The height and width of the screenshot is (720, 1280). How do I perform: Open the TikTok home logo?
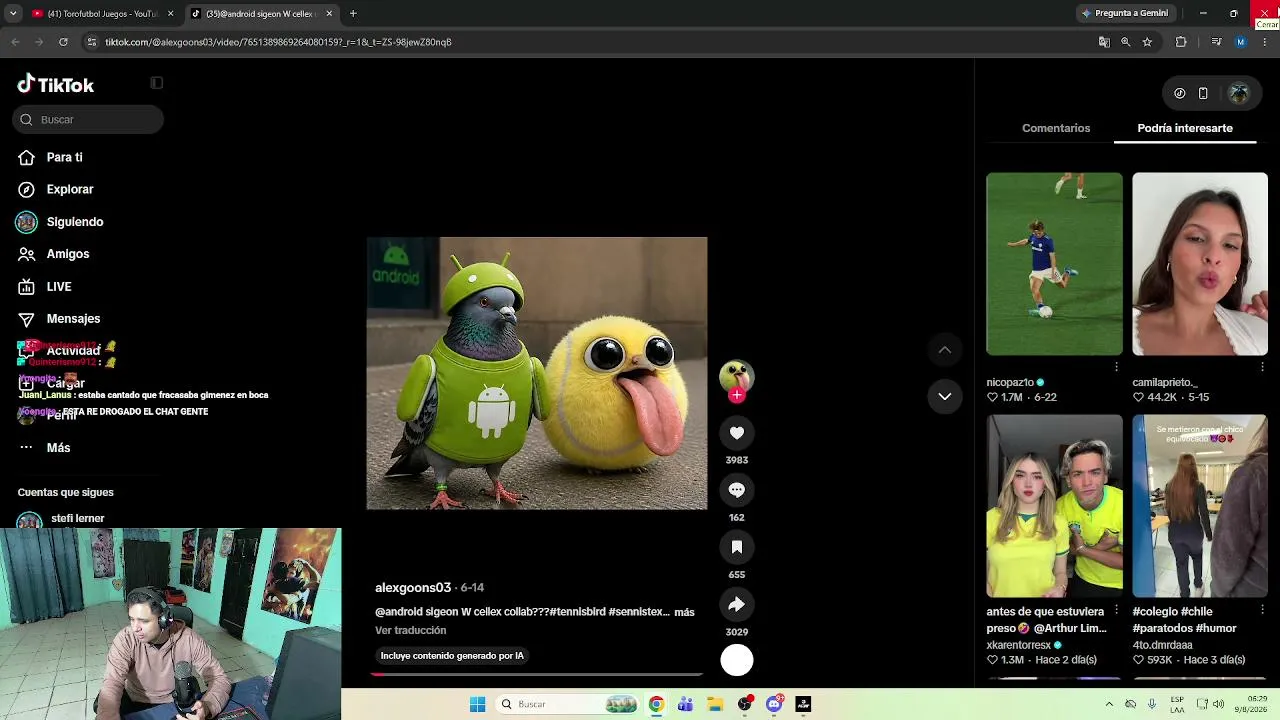[56, 85]
